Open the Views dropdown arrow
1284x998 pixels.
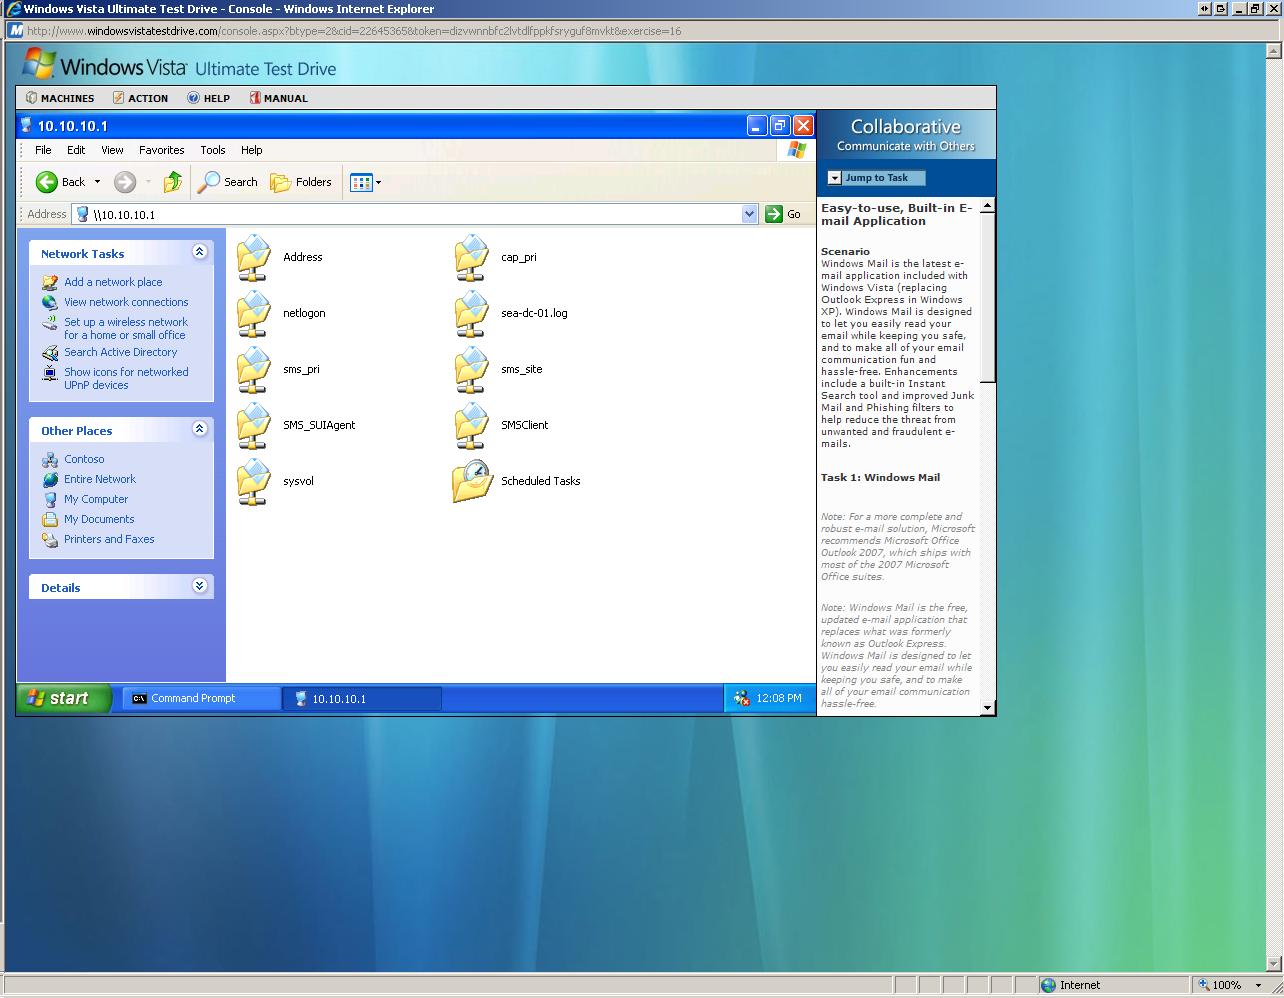[378, 182]
